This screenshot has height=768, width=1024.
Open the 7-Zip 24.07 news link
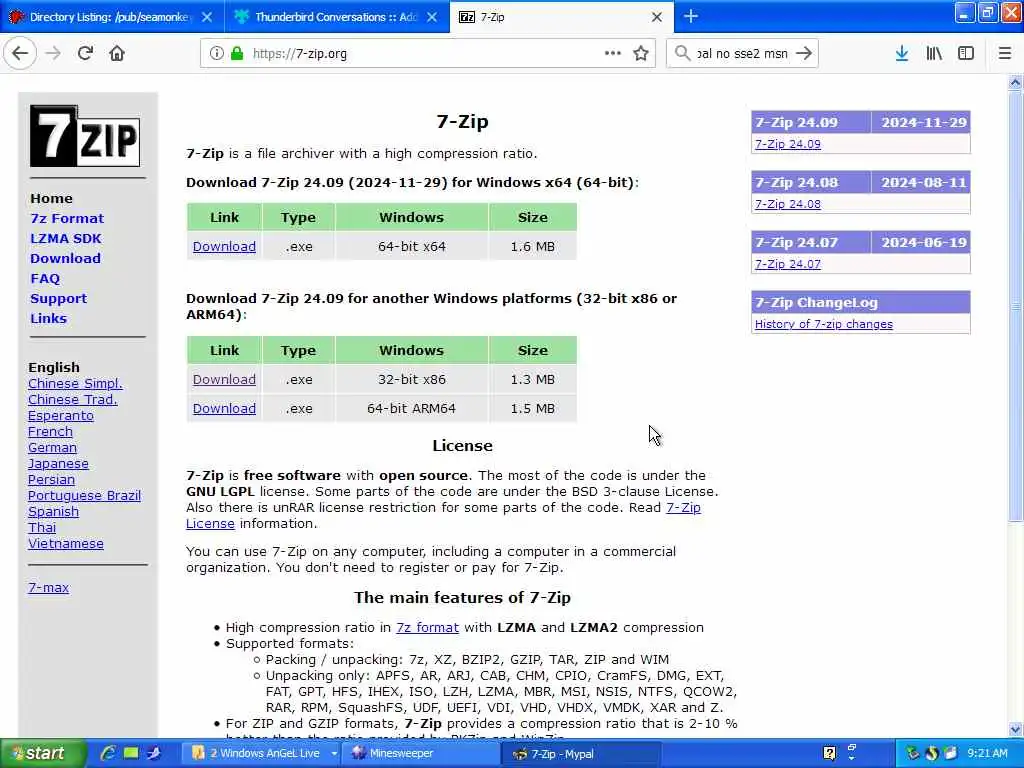point(788,264)
